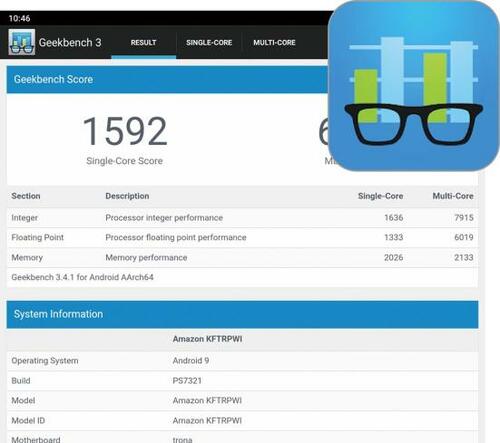Click the large Geekbench glasses logo overlay
This screenshot has height=443, width=500.
(x=414, y=86)
